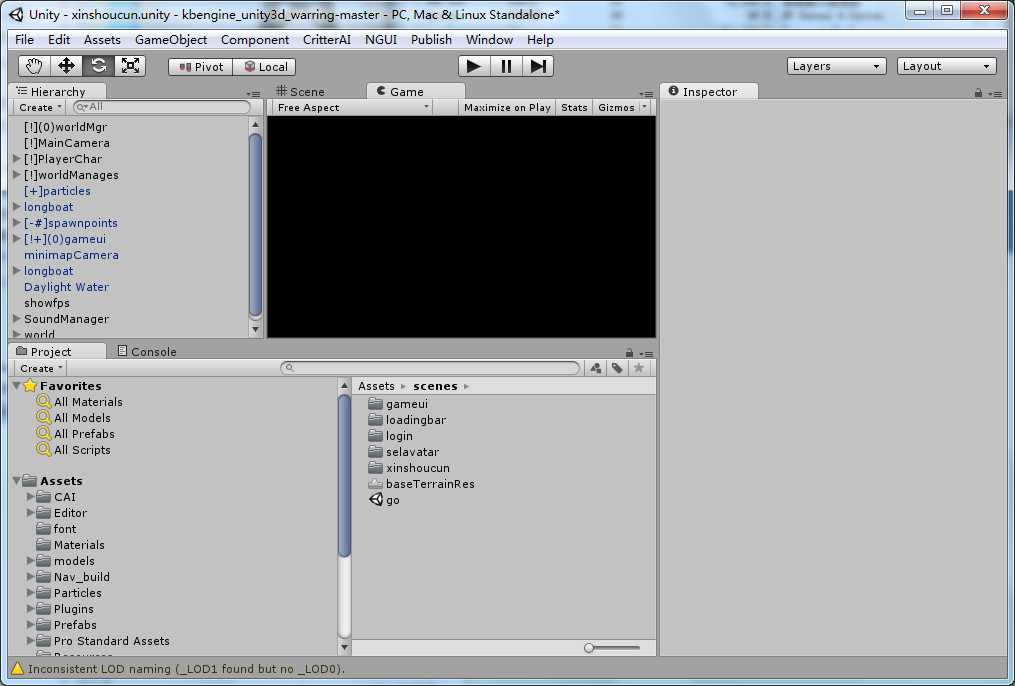
Task: Open the Window menu
Action: [x=489, y=39]
